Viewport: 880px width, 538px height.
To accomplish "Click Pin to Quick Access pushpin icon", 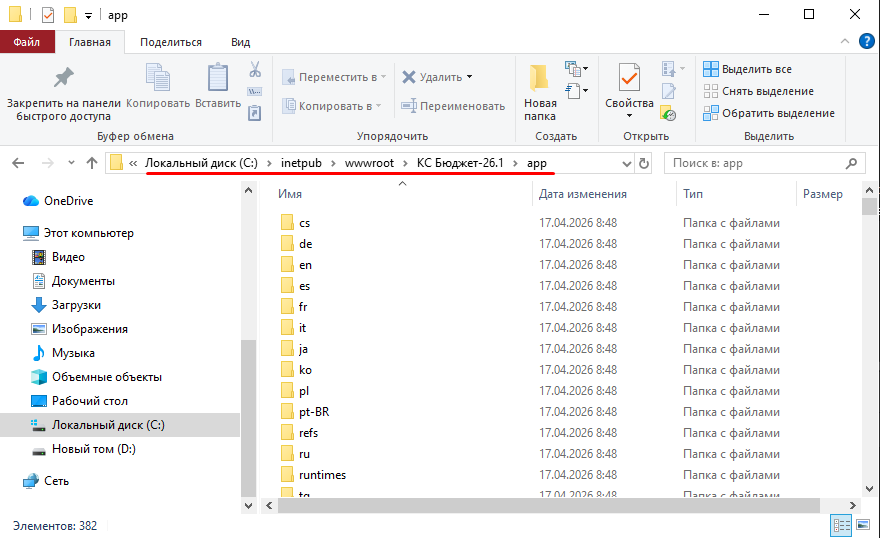I will tap(63, 77).
